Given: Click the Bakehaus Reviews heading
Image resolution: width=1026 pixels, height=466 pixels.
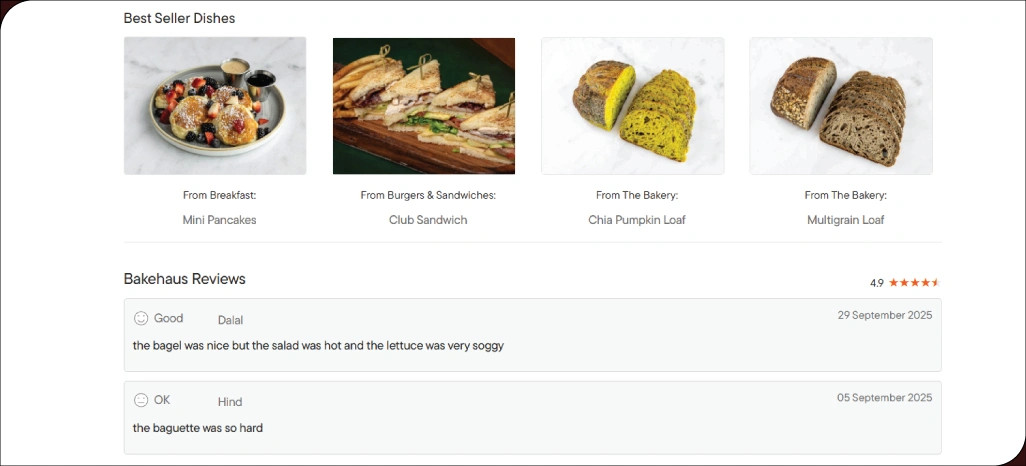Looking at the screenshot, I should [185, 279].
